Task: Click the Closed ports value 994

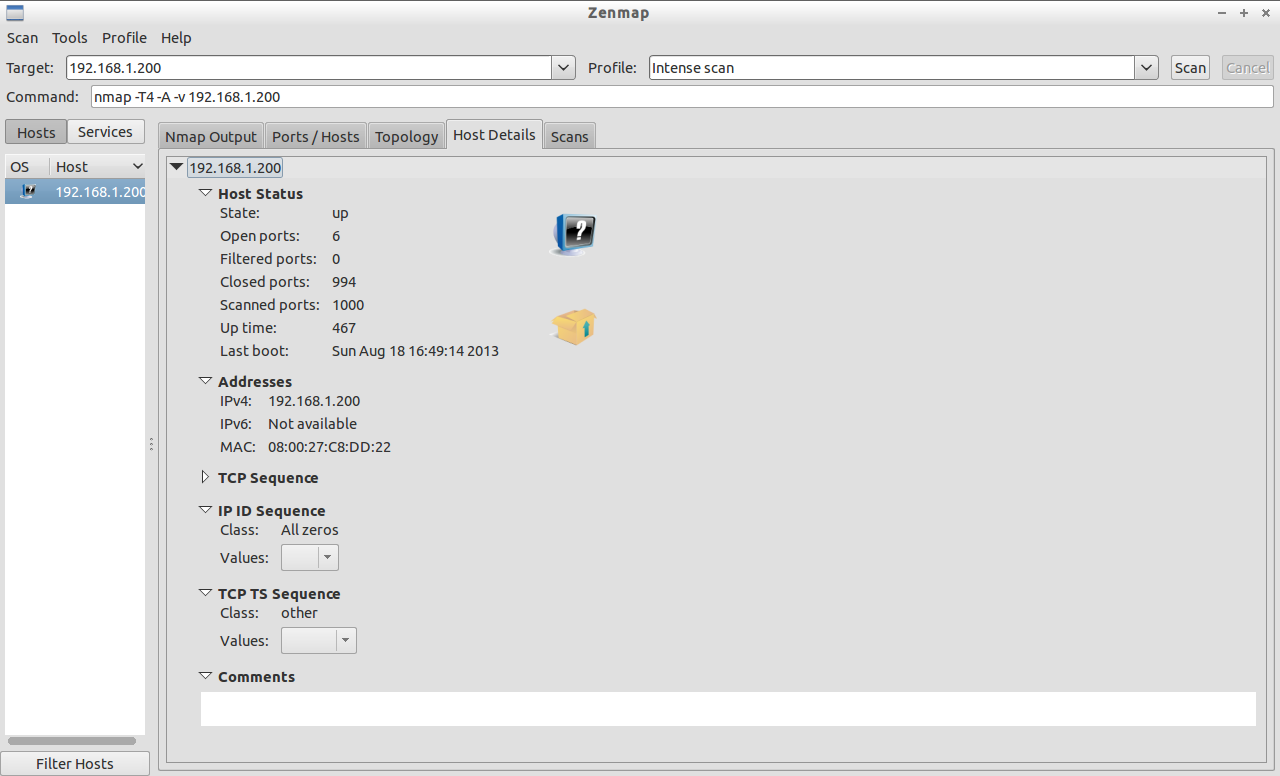Action: 344,282
